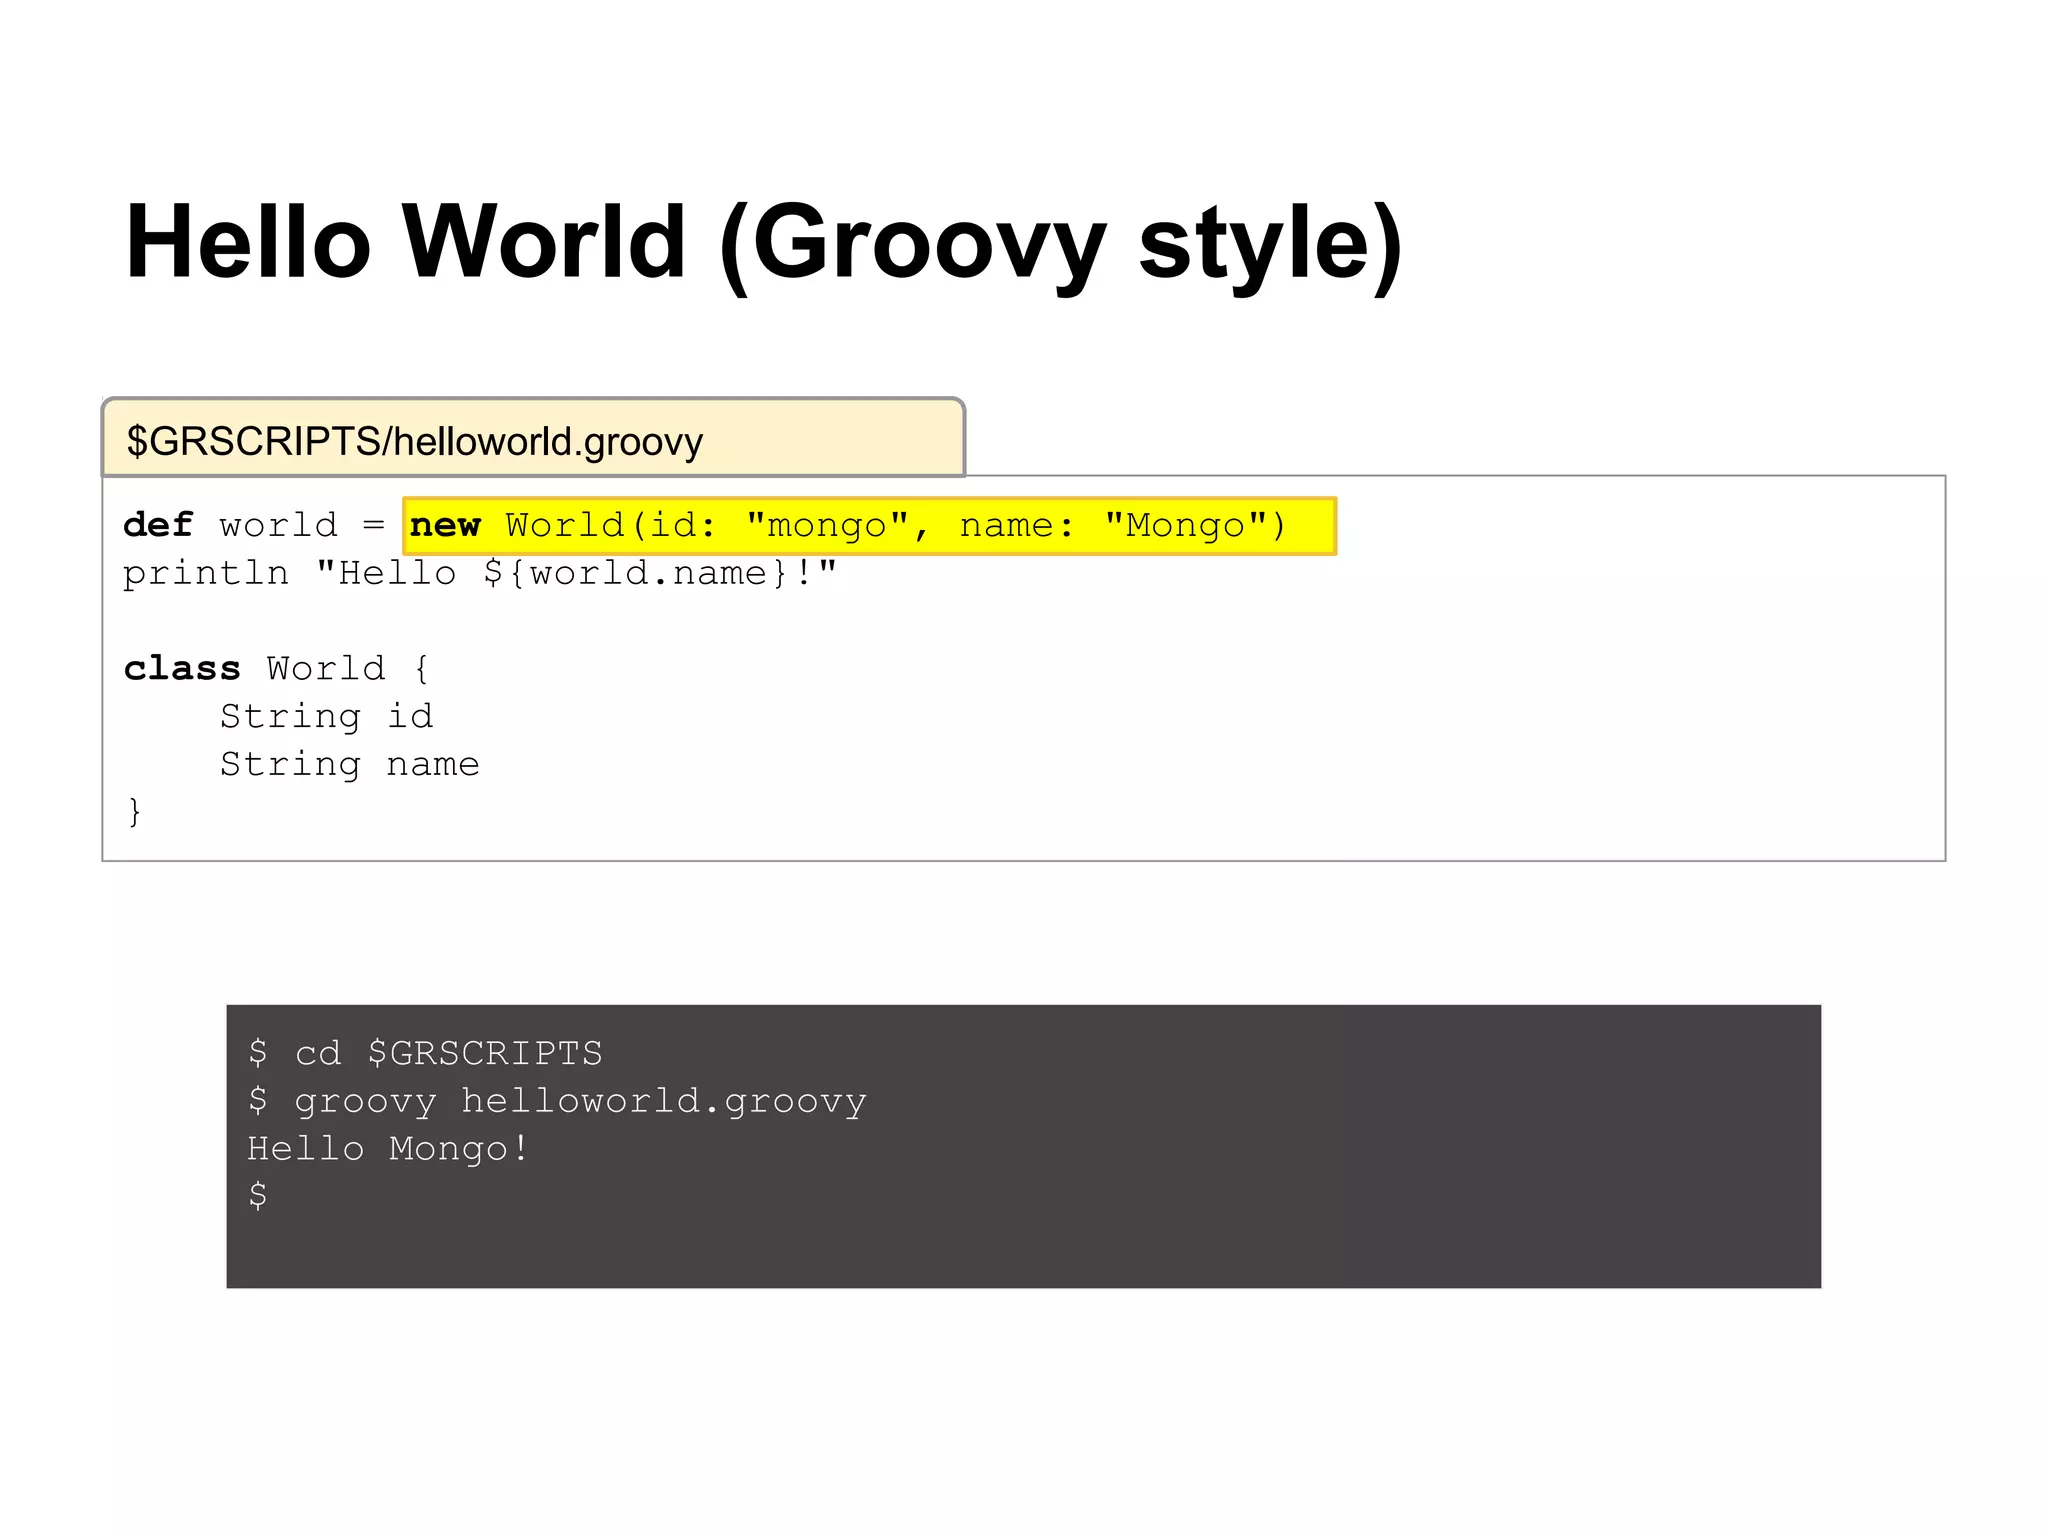The image size is (2048, 1536).
Task: Click the '$ cd $GRSCRIPTS' terminal line
Action: point(425,1053)
